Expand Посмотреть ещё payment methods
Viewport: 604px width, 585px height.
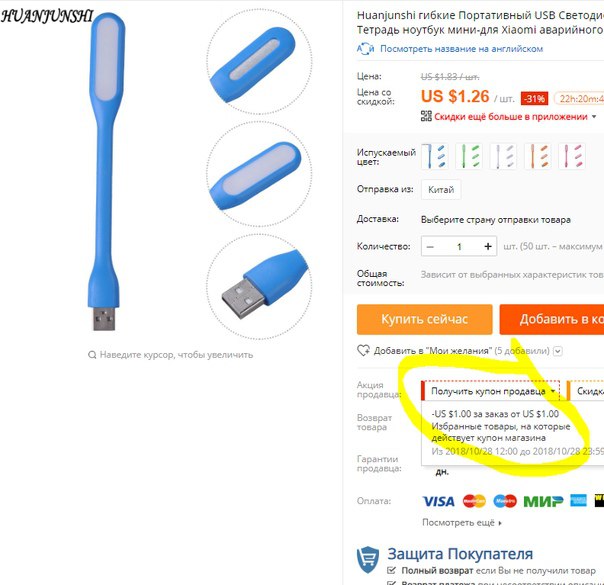(462, 523)
